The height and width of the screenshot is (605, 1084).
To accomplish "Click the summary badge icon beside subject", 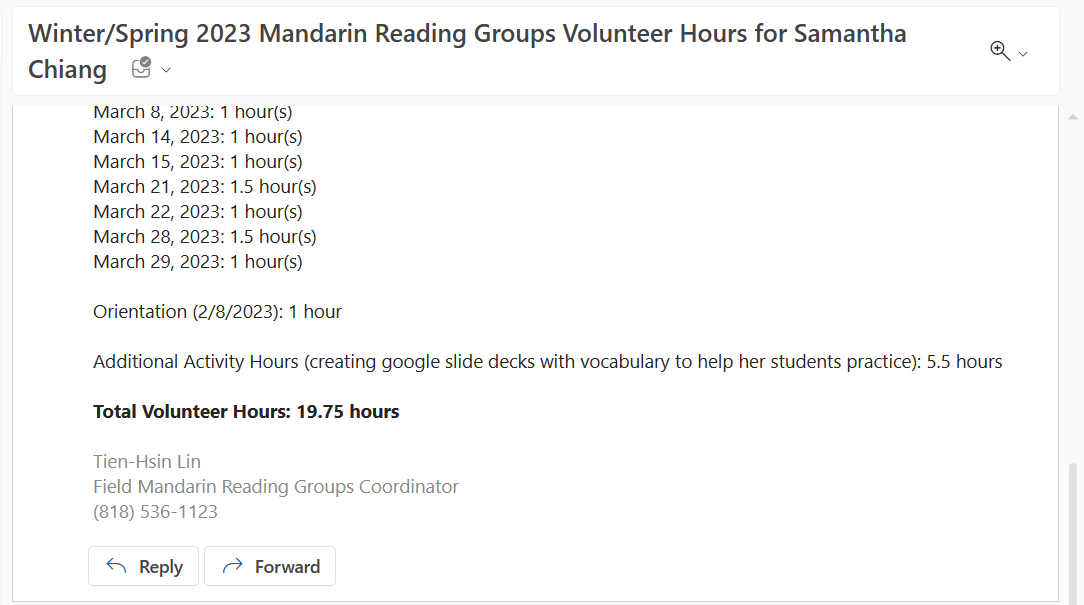I will (141, 69).
